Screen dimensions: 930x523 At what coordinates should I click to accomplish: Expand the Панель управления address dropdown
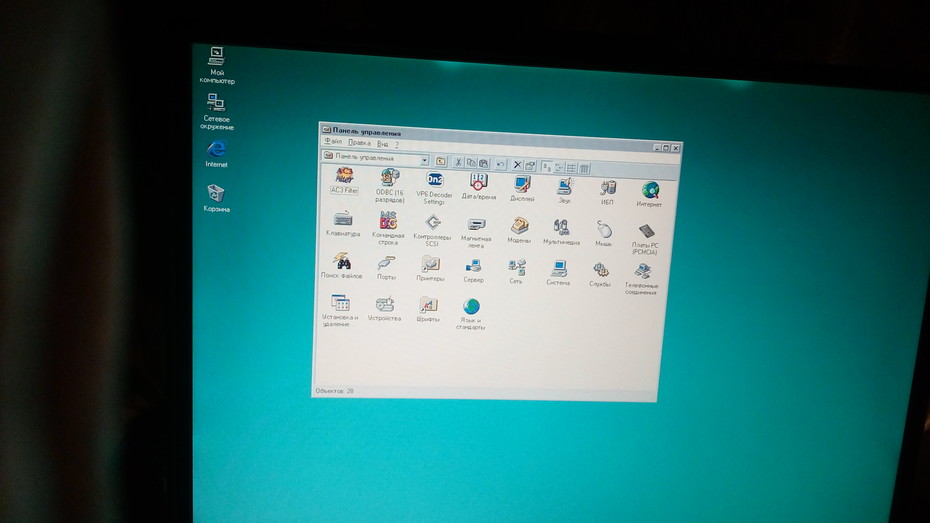coord(425,160)
